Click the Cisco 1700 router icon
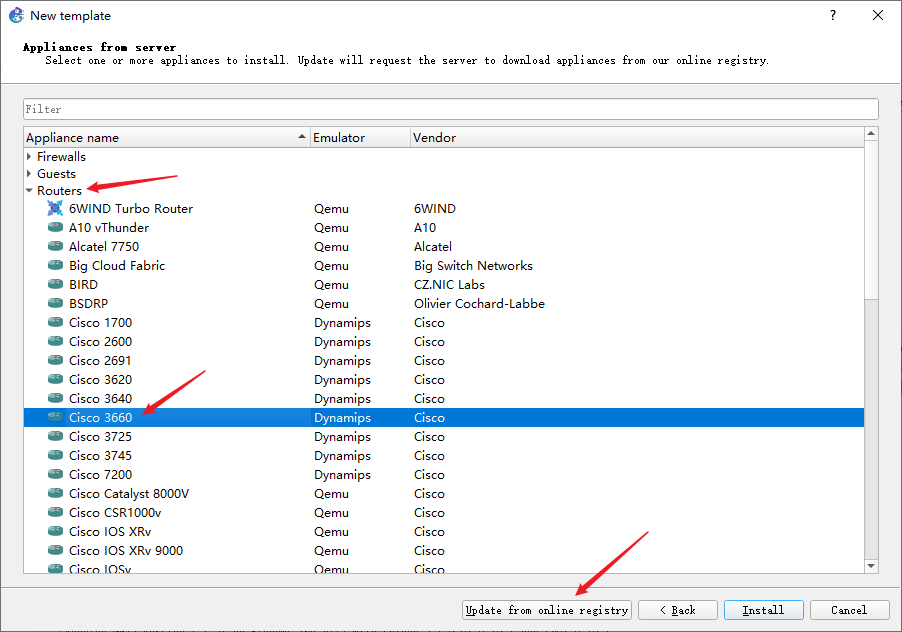Image resolution: width=902 pixels, height=632 pixels. (55, 322)
